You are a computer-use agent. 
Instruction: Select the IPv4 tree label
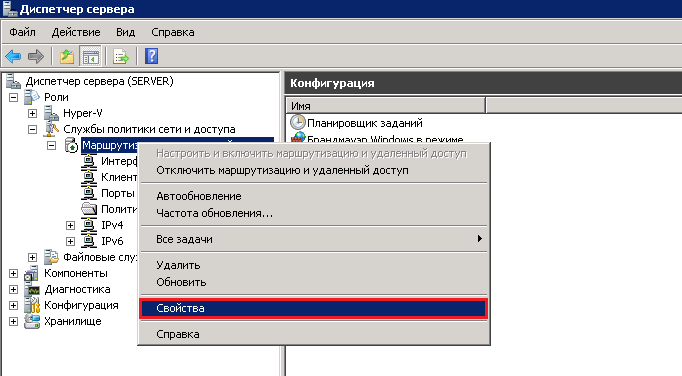click(112, 225)
